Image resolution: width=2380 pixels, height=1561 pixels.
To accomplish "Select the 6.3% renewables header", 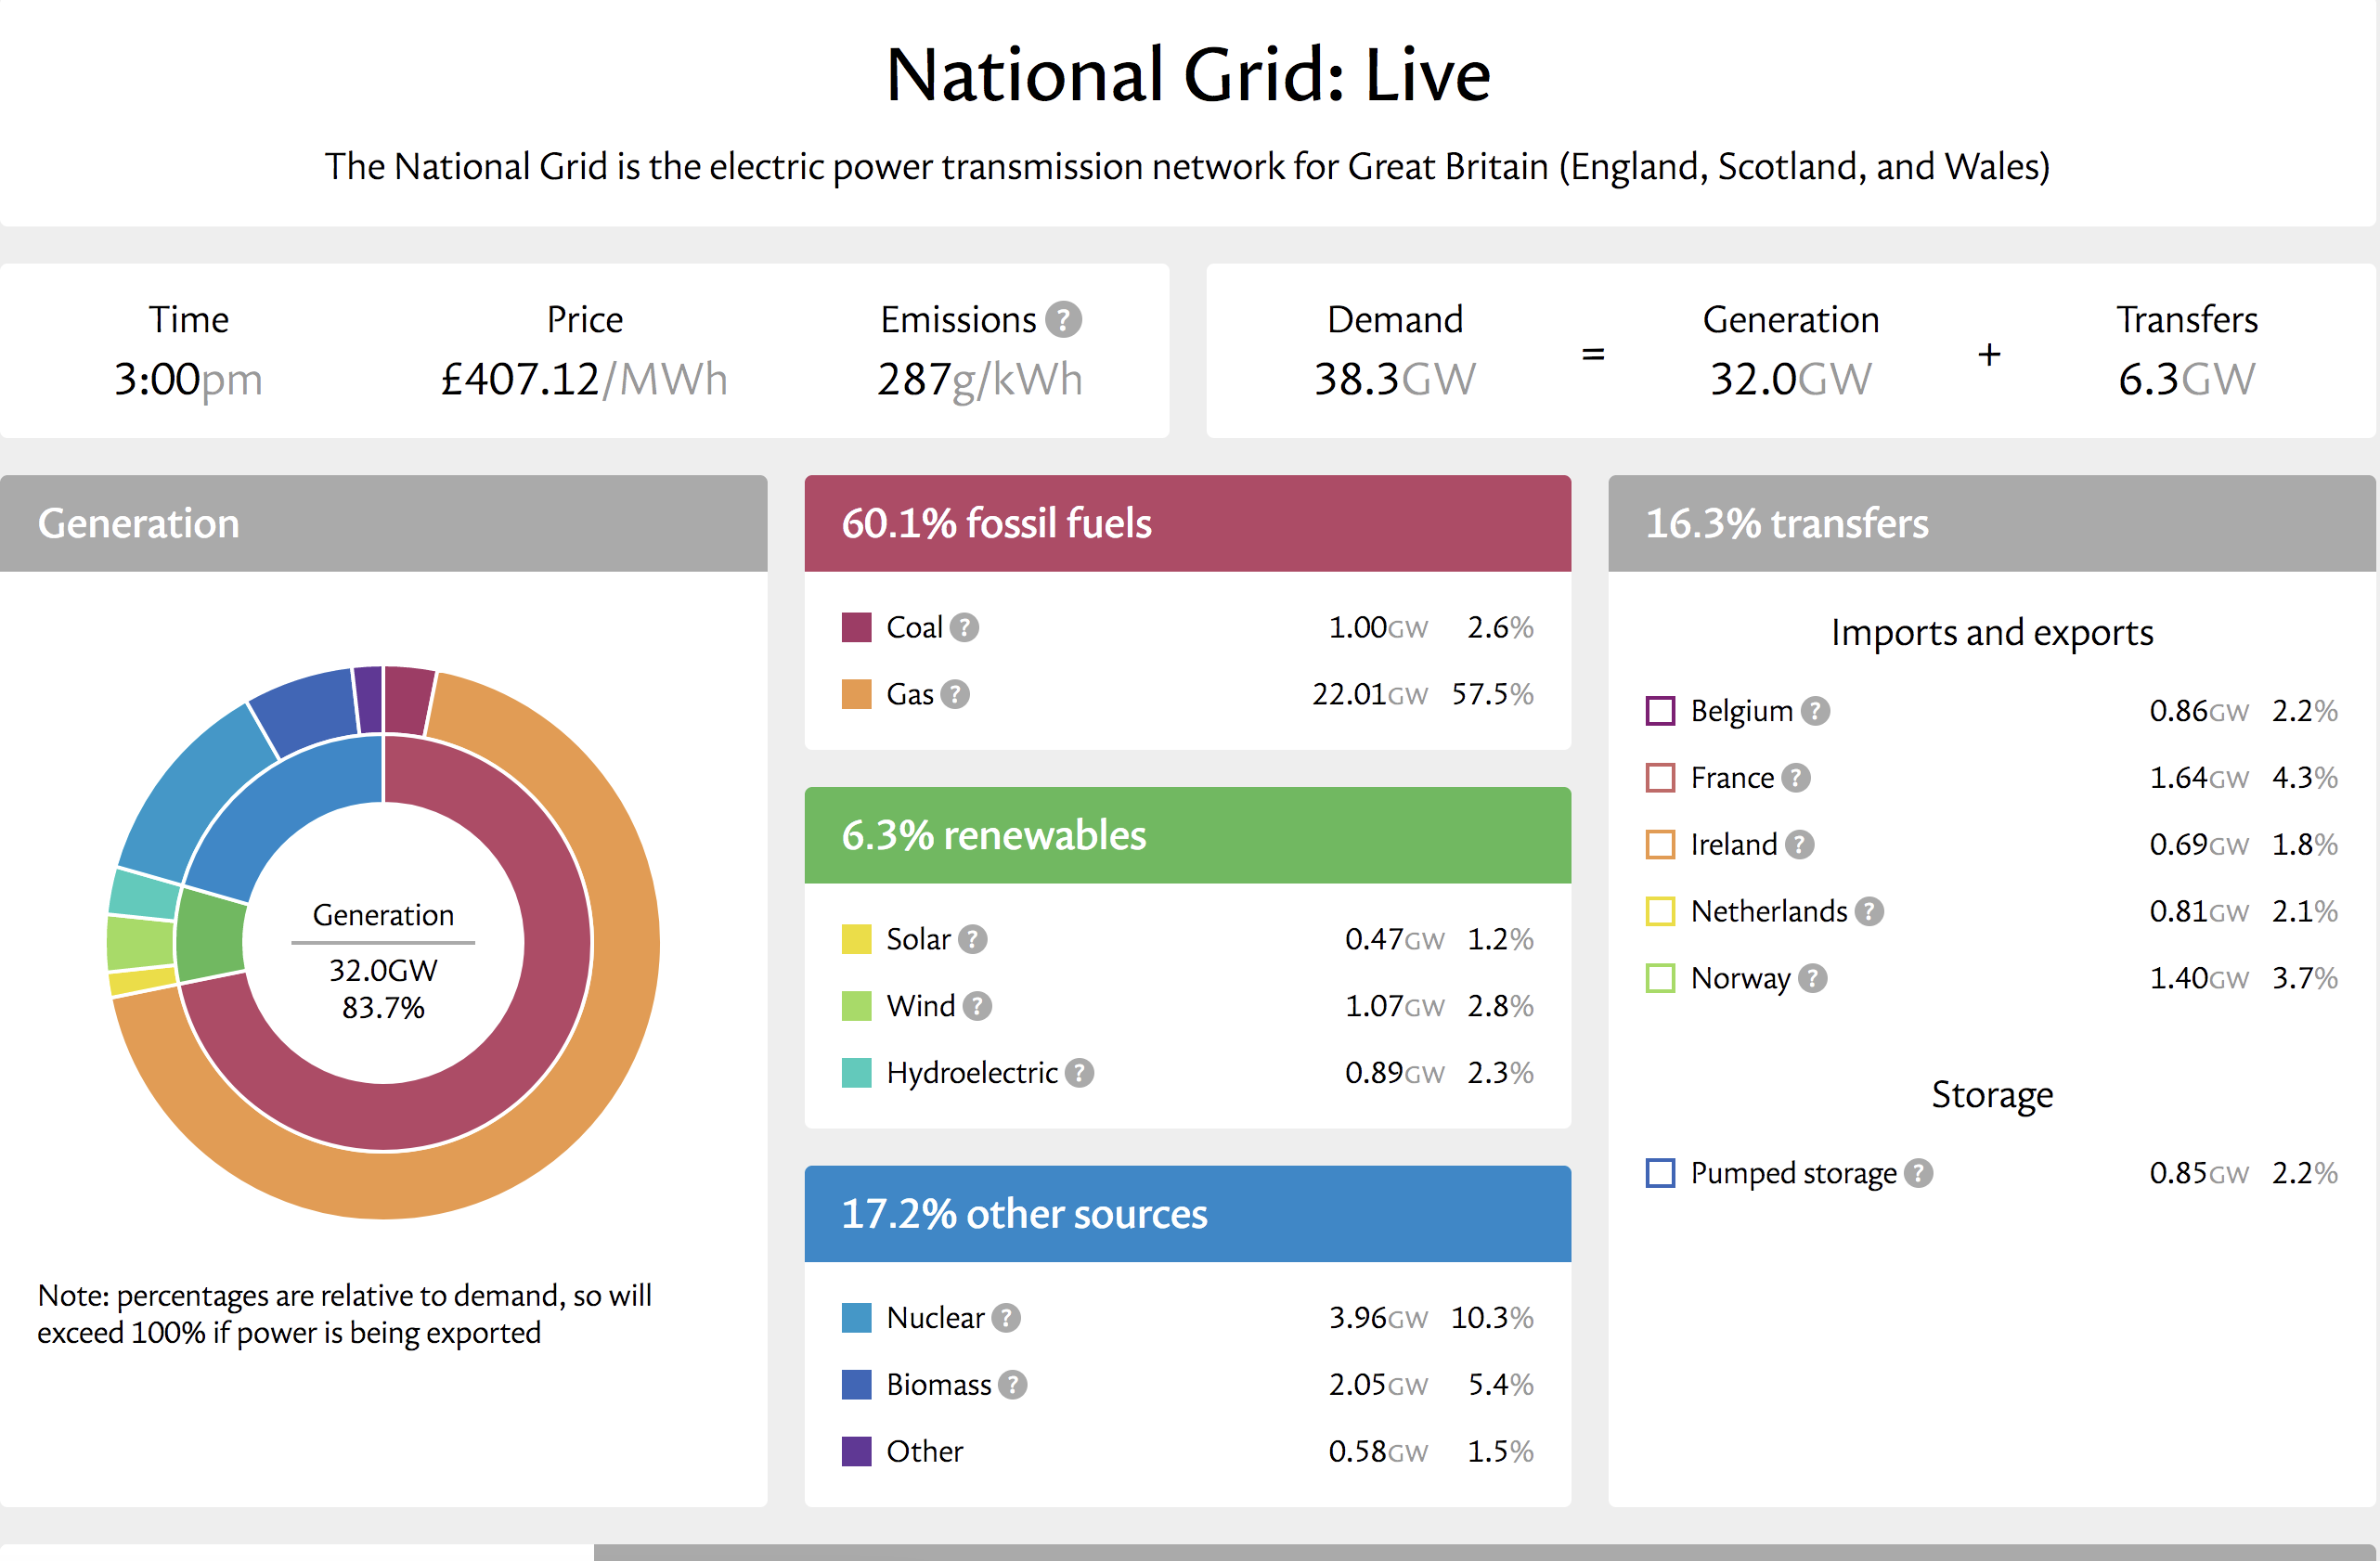I will coord(1187,836).
